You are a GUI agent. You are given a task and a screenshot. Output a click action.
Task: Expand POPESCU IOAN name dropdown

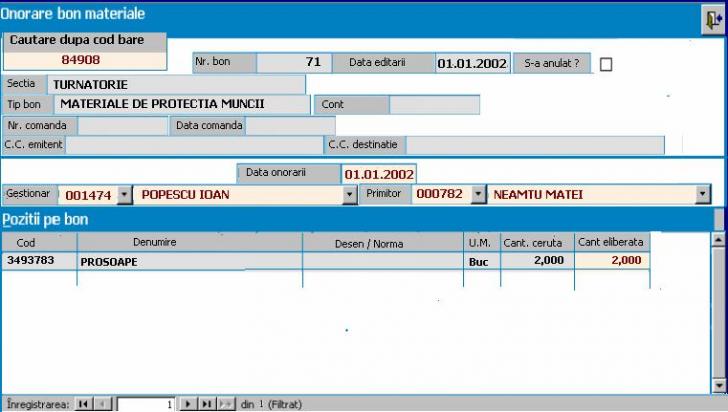click(x=350, y=195)
